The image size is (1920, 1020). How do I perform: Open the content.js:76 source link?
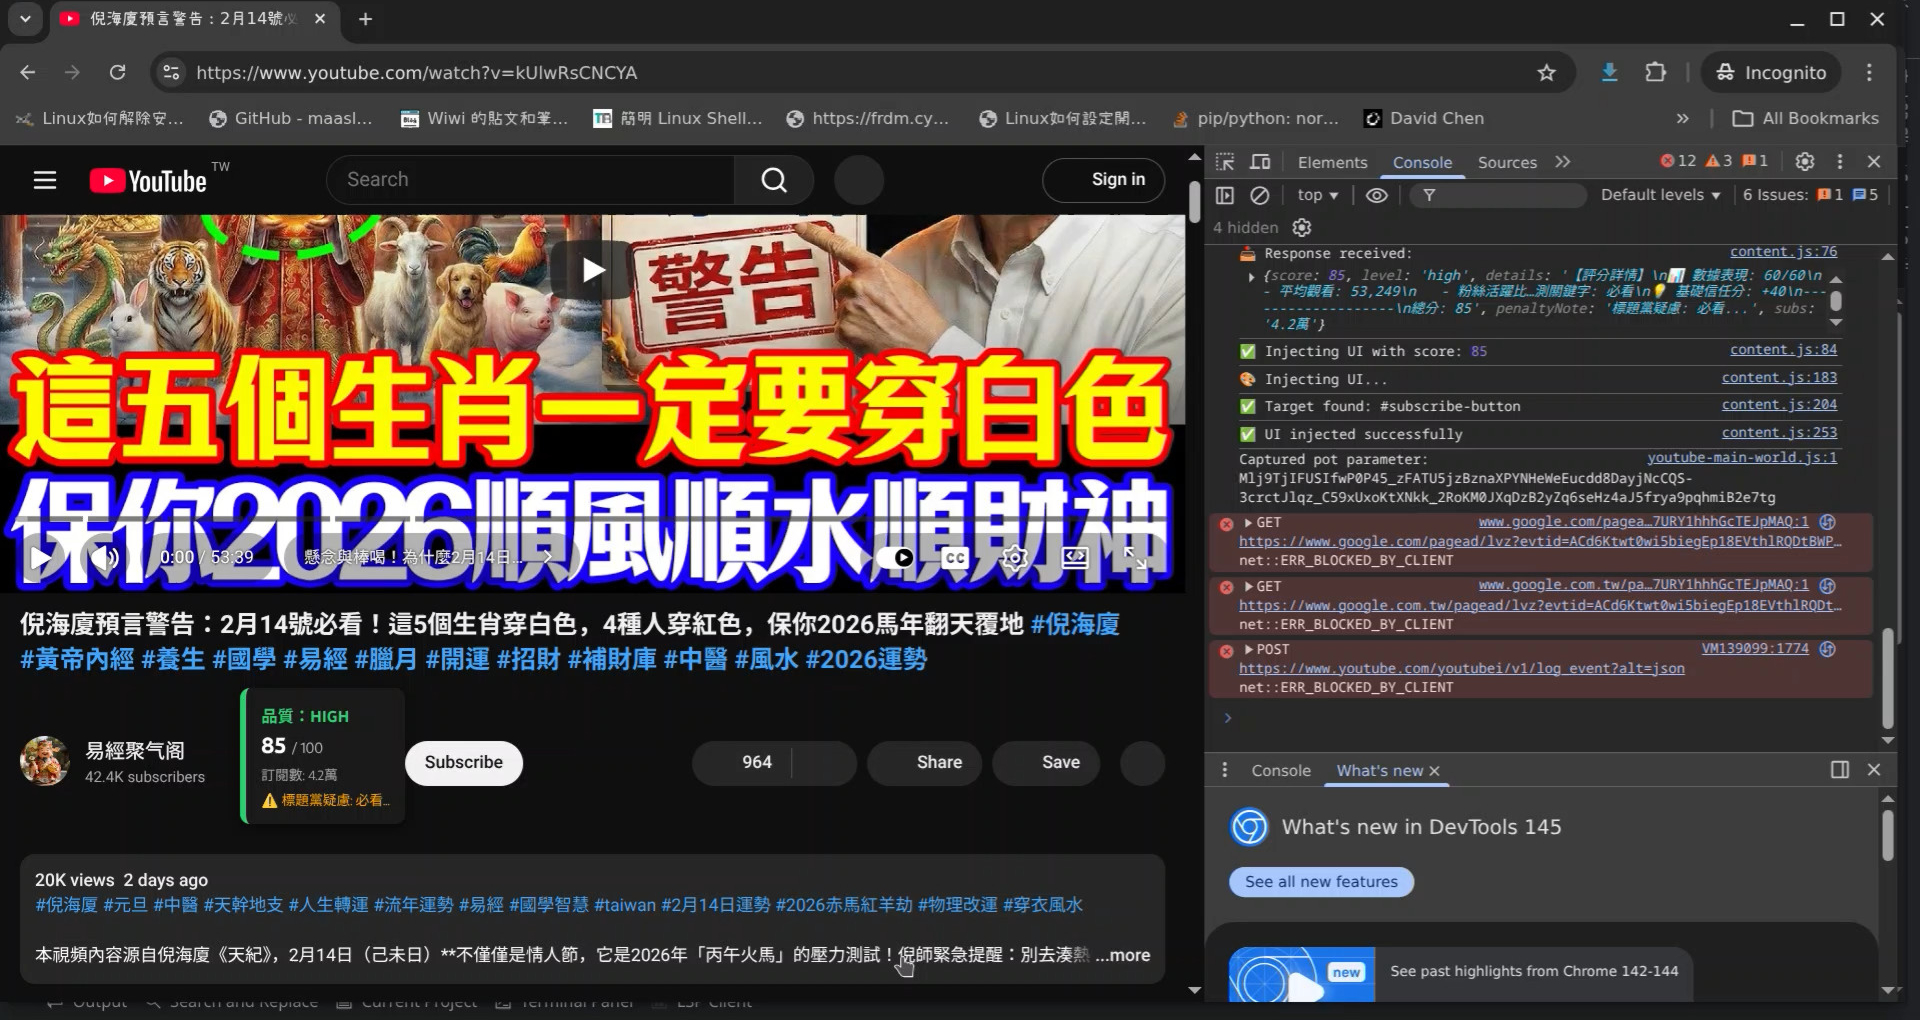[1783, 252]
